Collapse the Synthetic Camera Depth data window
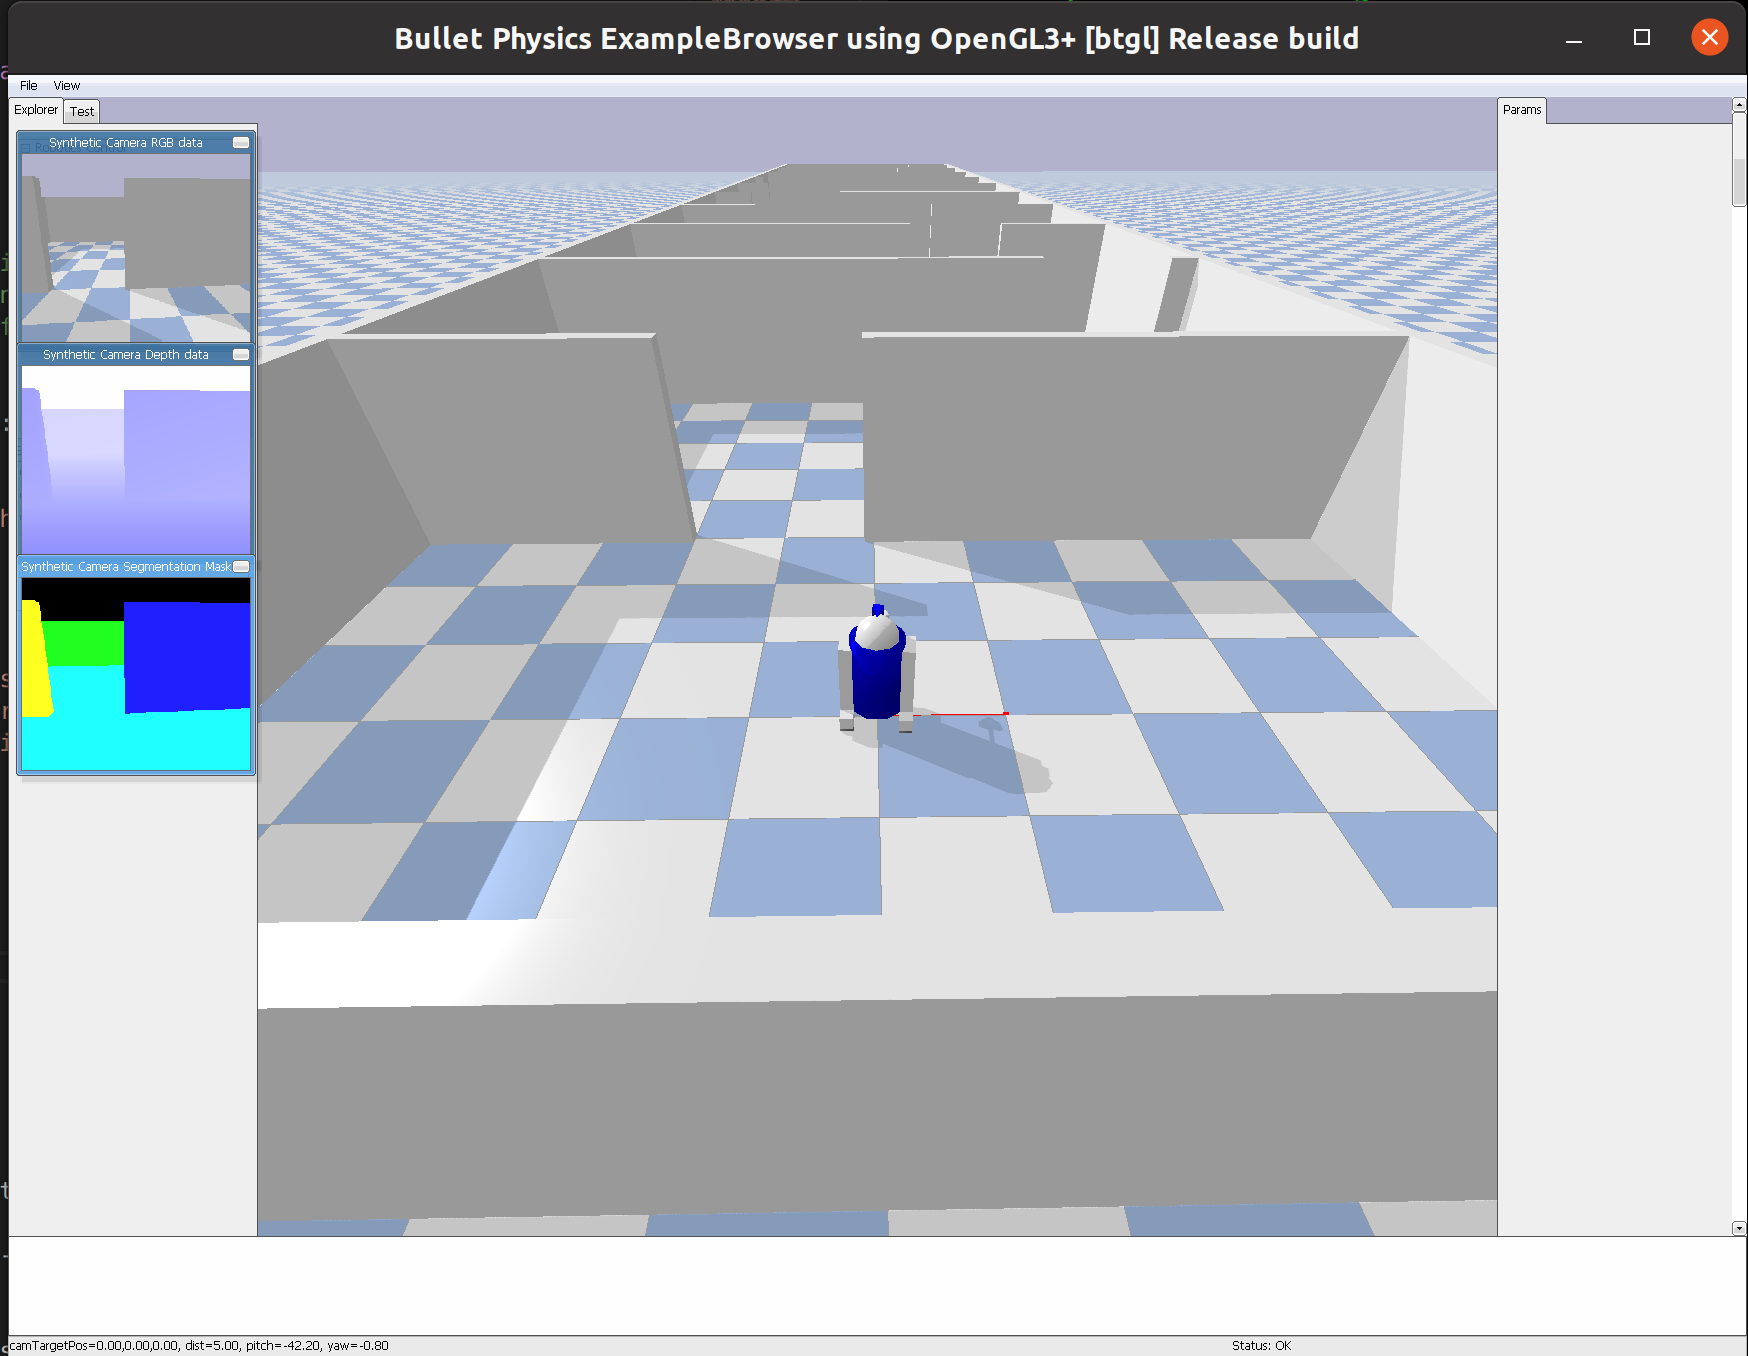 [241, 355]
